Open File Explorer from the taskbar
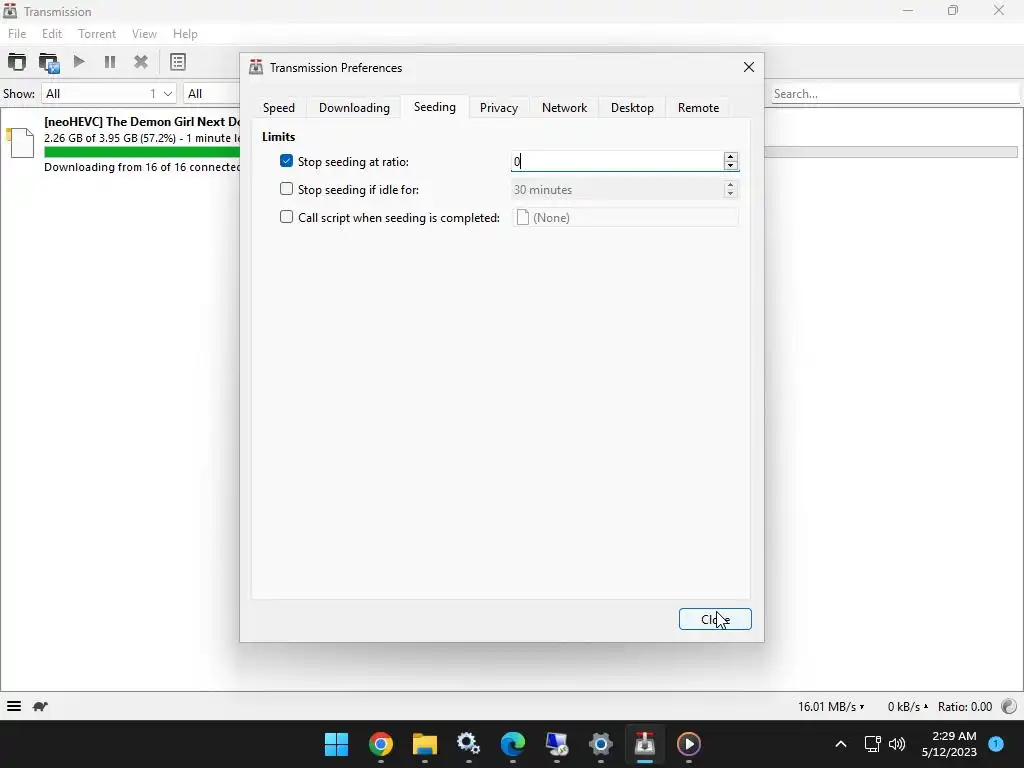 tap(424, 744)
